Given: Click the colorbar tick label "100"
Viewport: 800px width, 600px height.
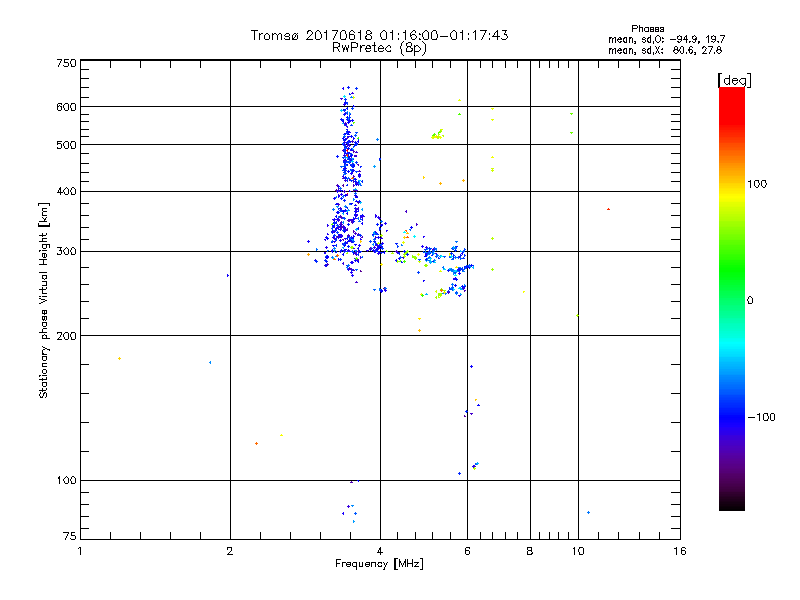Looking at the screenshot, I should [x=757, y=184].
